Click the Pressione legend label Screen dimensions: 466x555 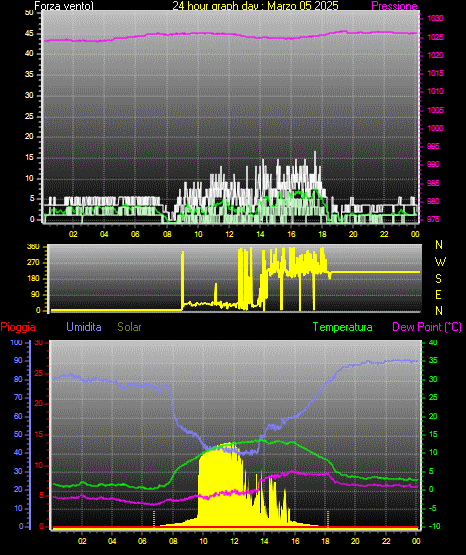[x=394, y=6]
